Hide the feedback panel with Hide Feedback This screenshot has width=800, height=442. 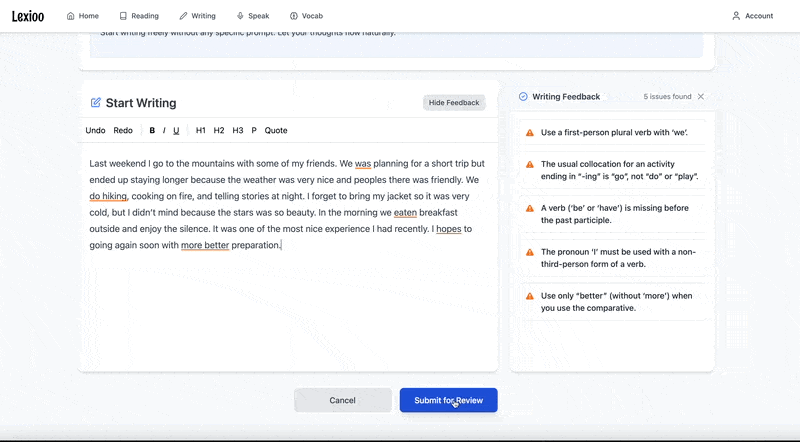[x=454, y=103]
